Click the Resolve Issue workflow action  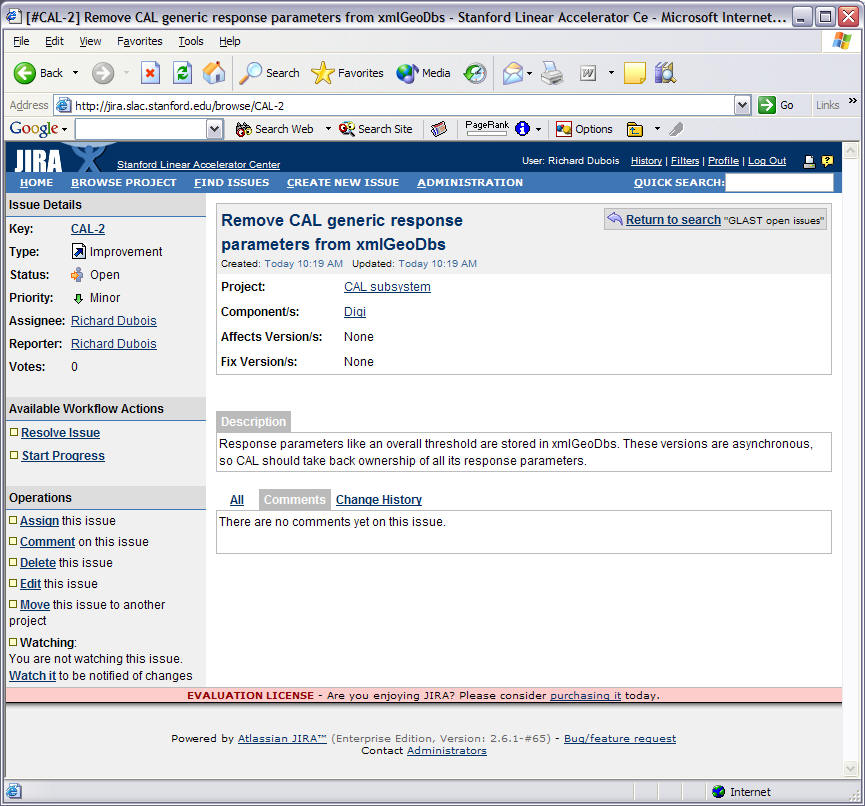click(x=60, y=433)
